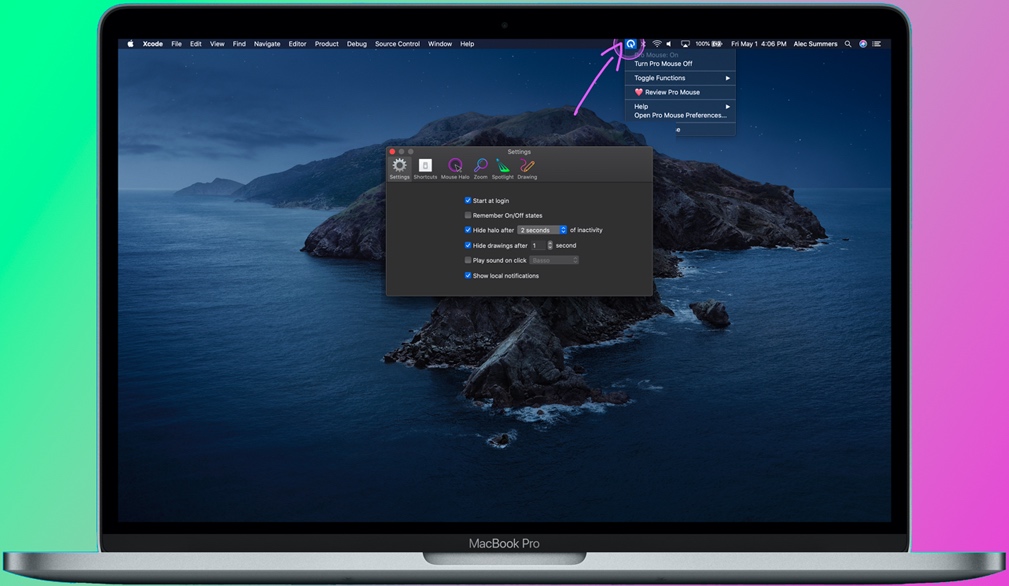
Task: Click Turn Pro Mouse Off
Action: tap(663, 62)
